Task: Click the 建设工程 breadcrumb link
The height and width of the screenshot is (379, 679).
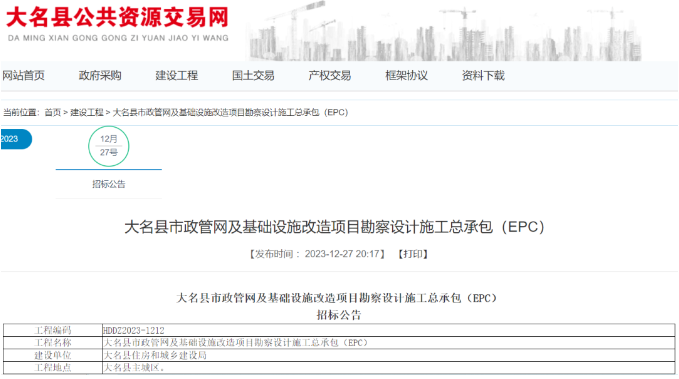Action: [87, 113]
